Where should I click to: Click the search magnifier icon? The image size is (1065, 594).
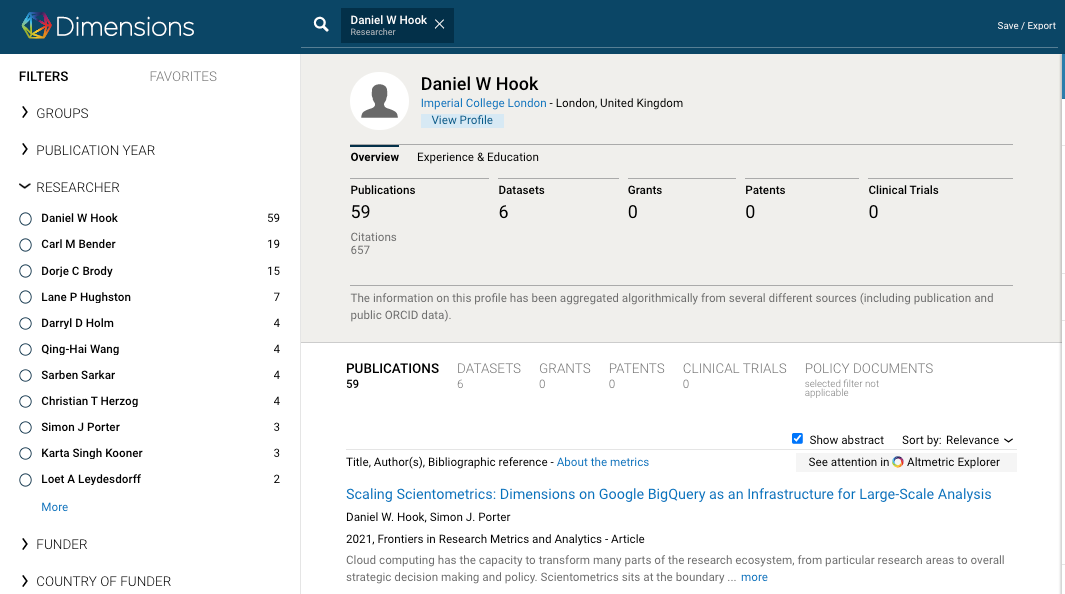(x=321, y=25)
